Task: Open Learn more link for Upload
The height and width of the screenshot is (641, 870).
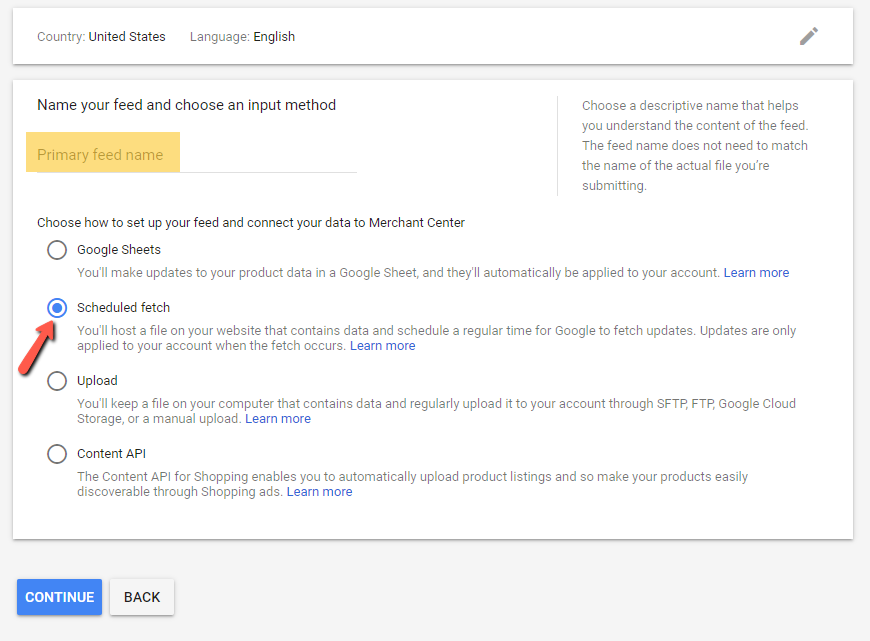Action: click(x=278, y=419)
